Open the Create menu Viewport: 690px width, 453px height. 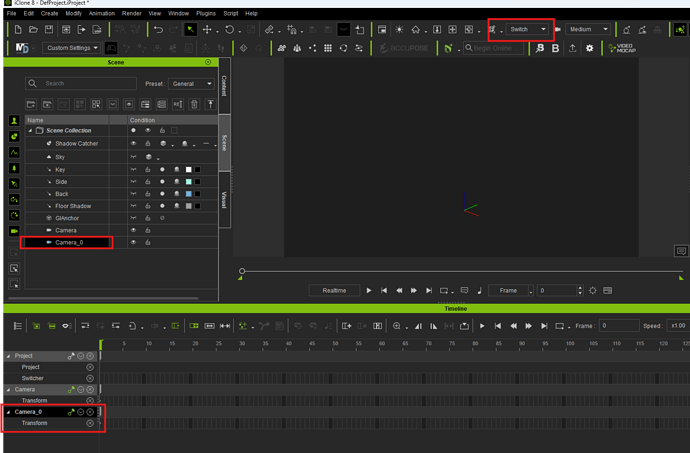click(x=49, y=14)
